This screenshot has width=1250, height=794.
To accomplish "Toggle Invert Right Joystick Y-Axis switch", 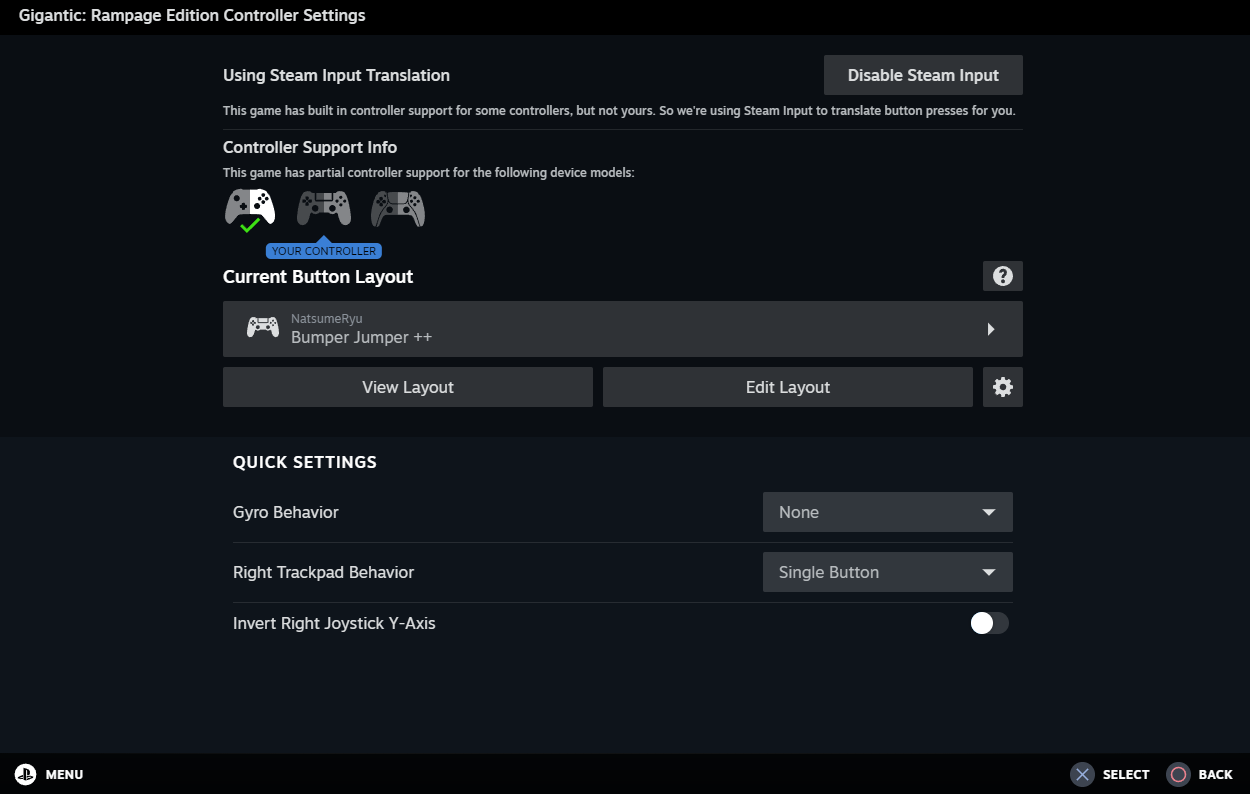I will (989, 623).
